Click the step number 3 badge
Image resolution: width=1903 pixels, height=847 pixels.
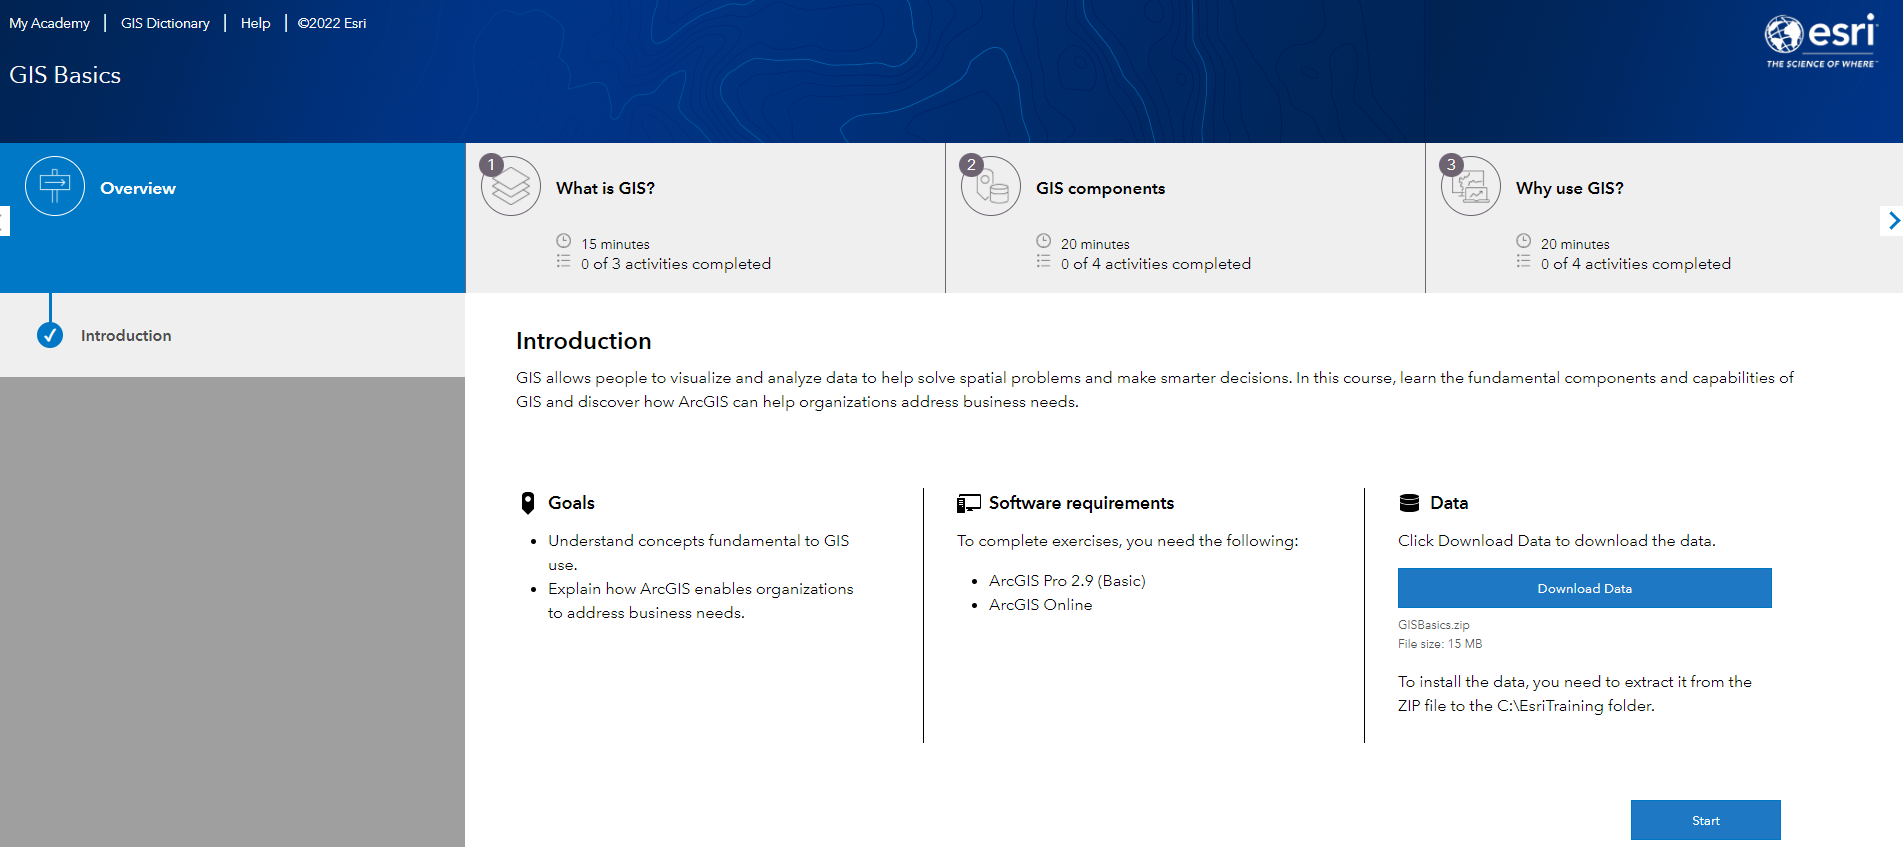coord(1451,165)
